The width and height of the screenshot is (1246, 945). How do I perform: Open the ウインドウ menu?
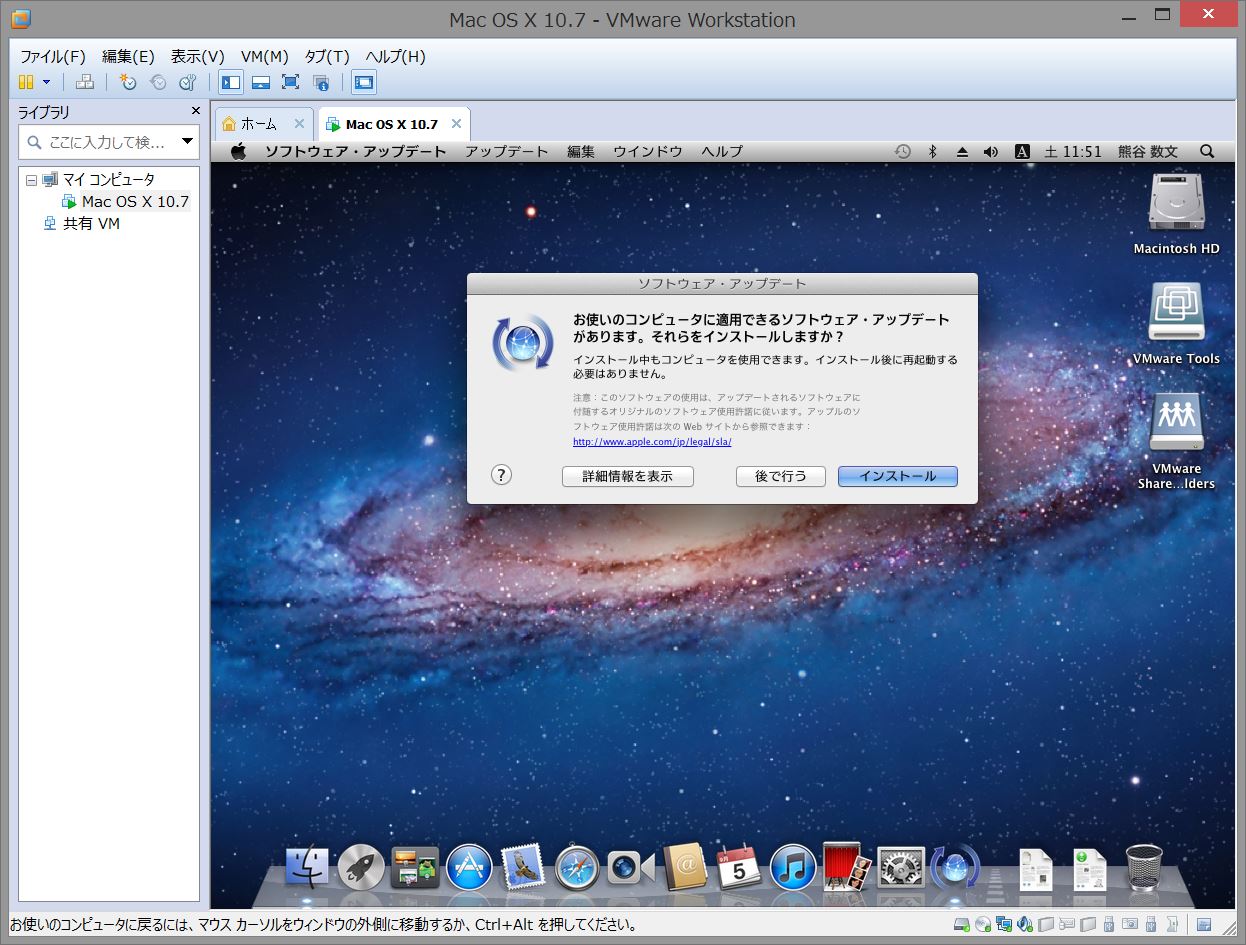tap(647, 151)
